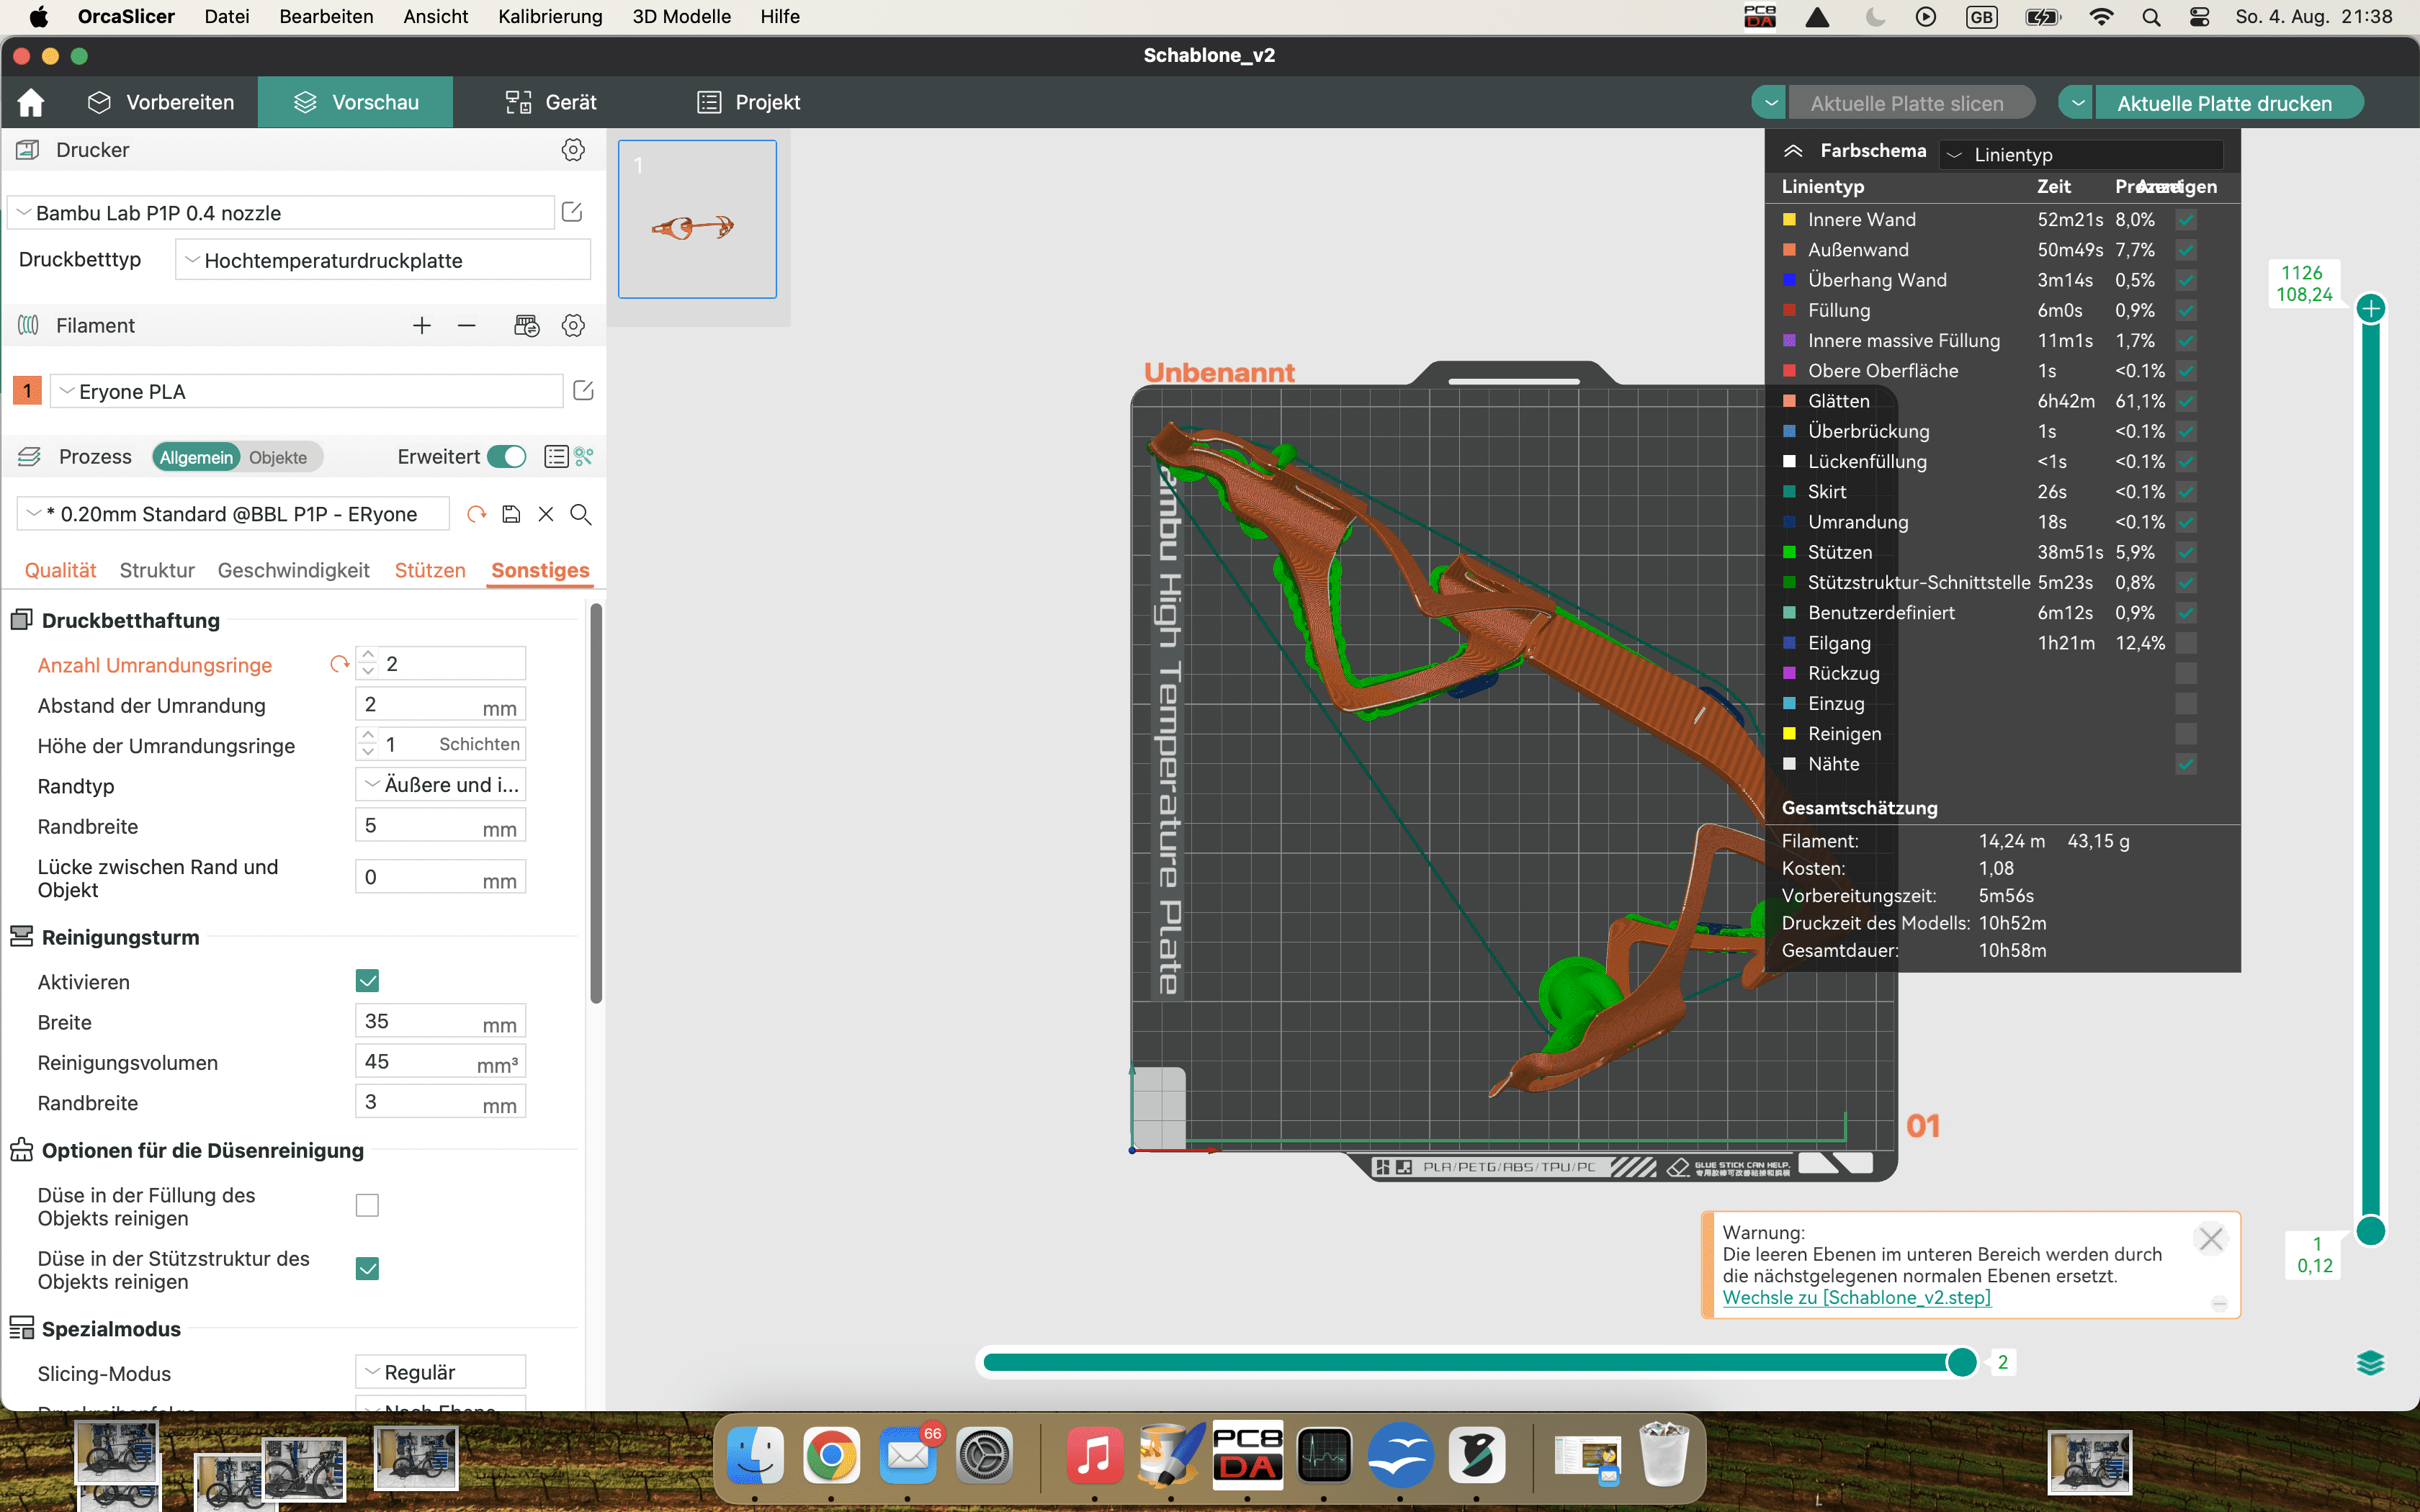Click the layers icon below vertical slider

(x=2370, y=1362)
